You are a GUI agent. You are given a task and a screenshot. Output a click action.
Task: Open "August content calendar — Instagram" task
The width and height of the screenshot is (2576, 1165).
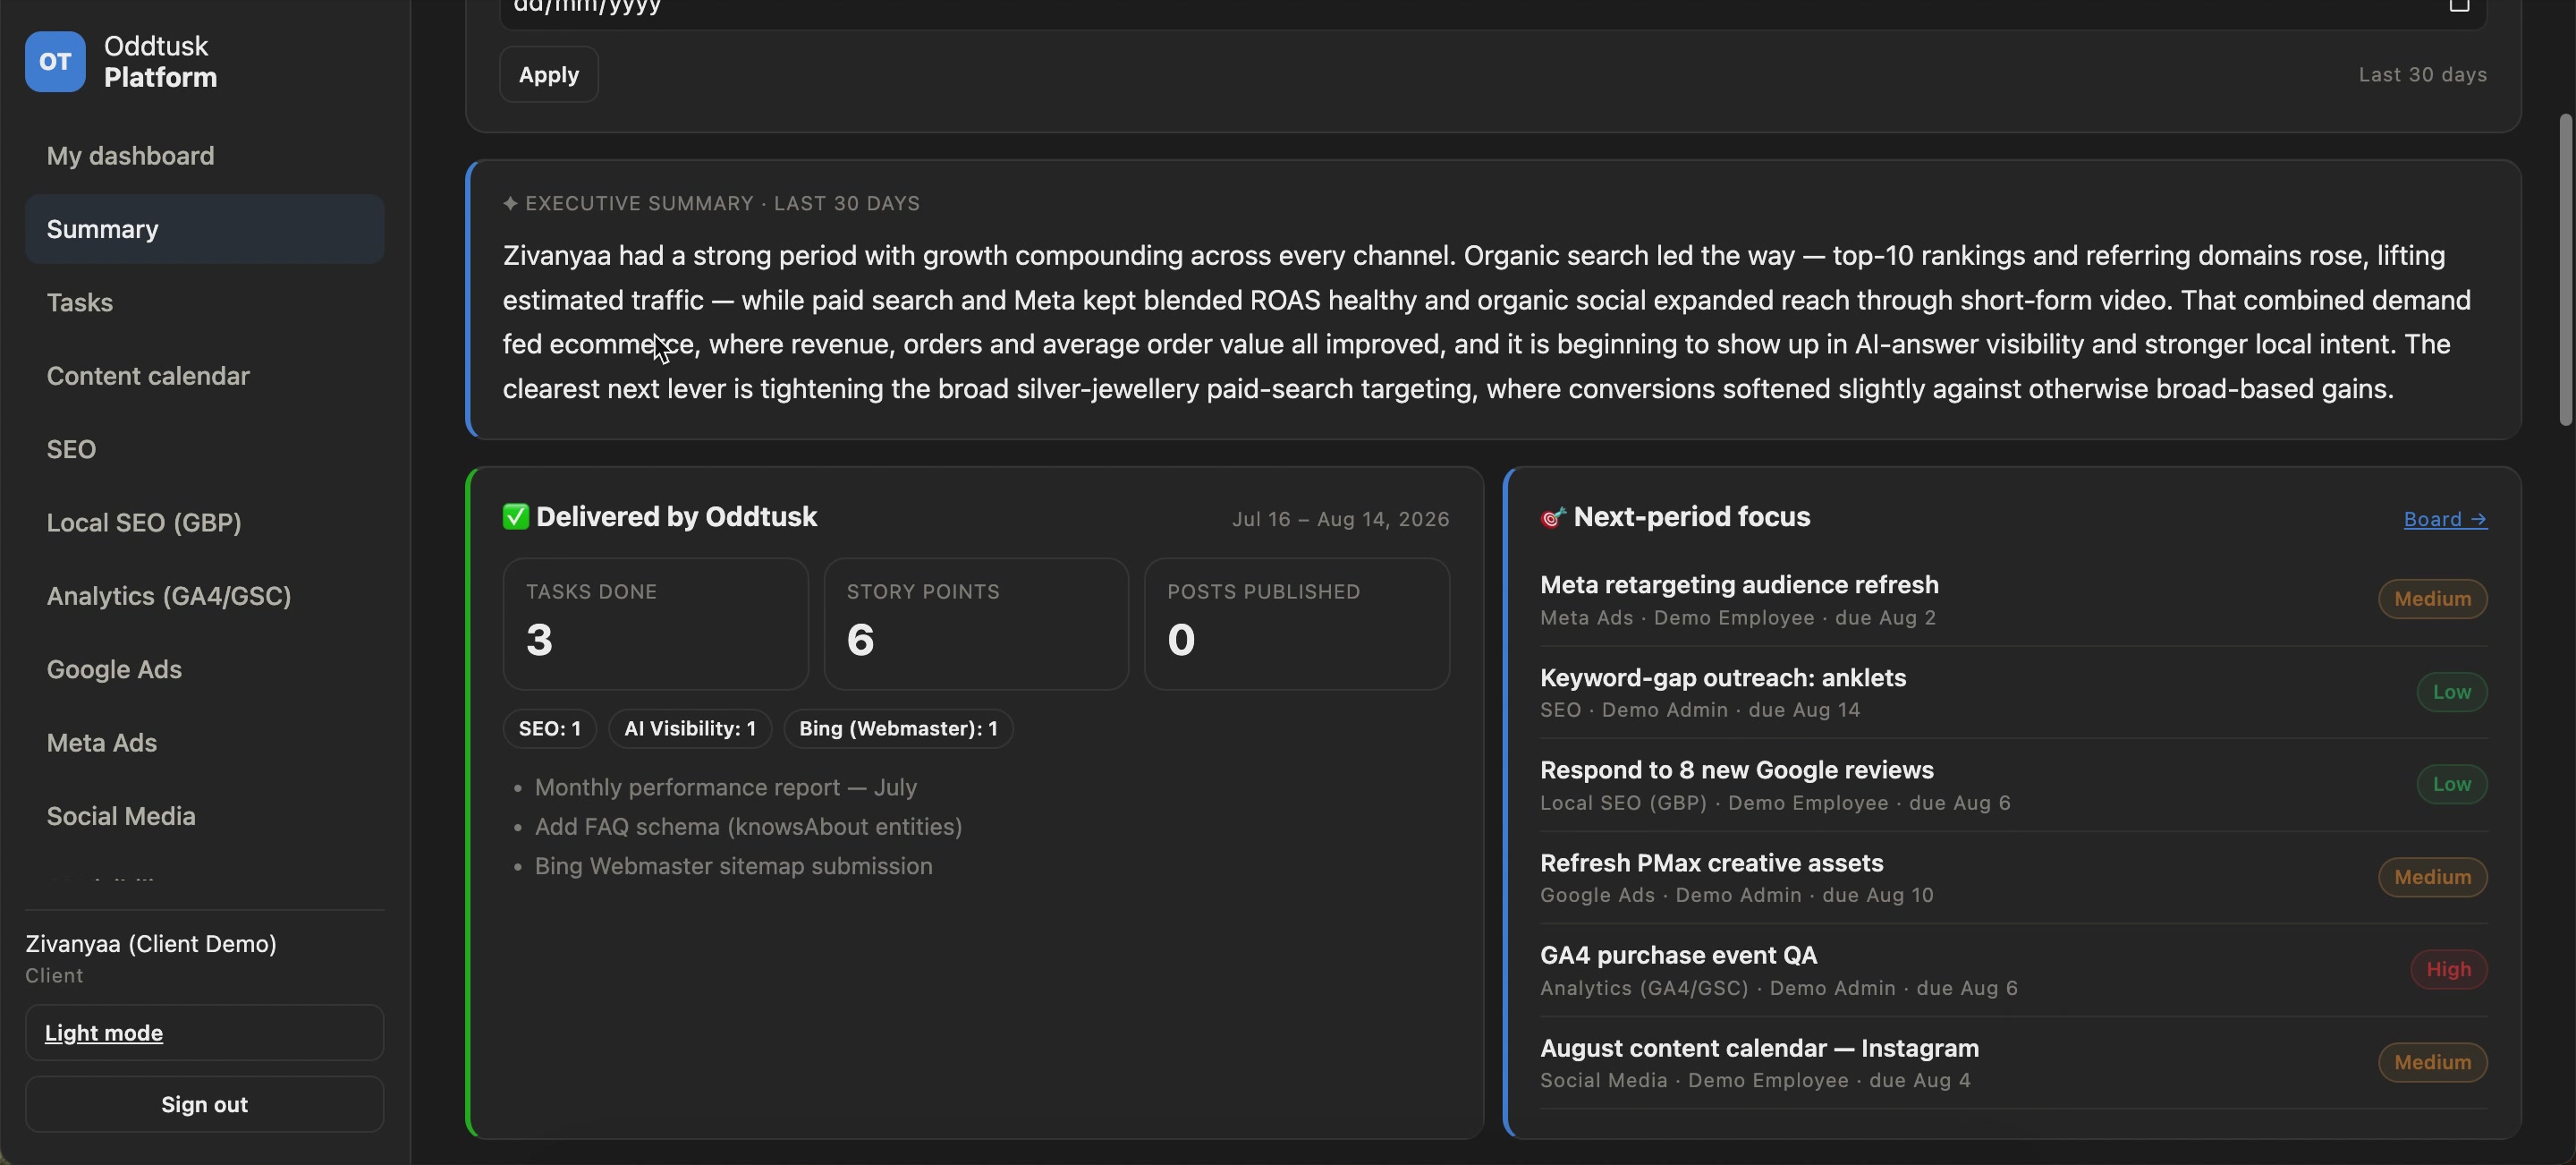click(1760, 1048)
